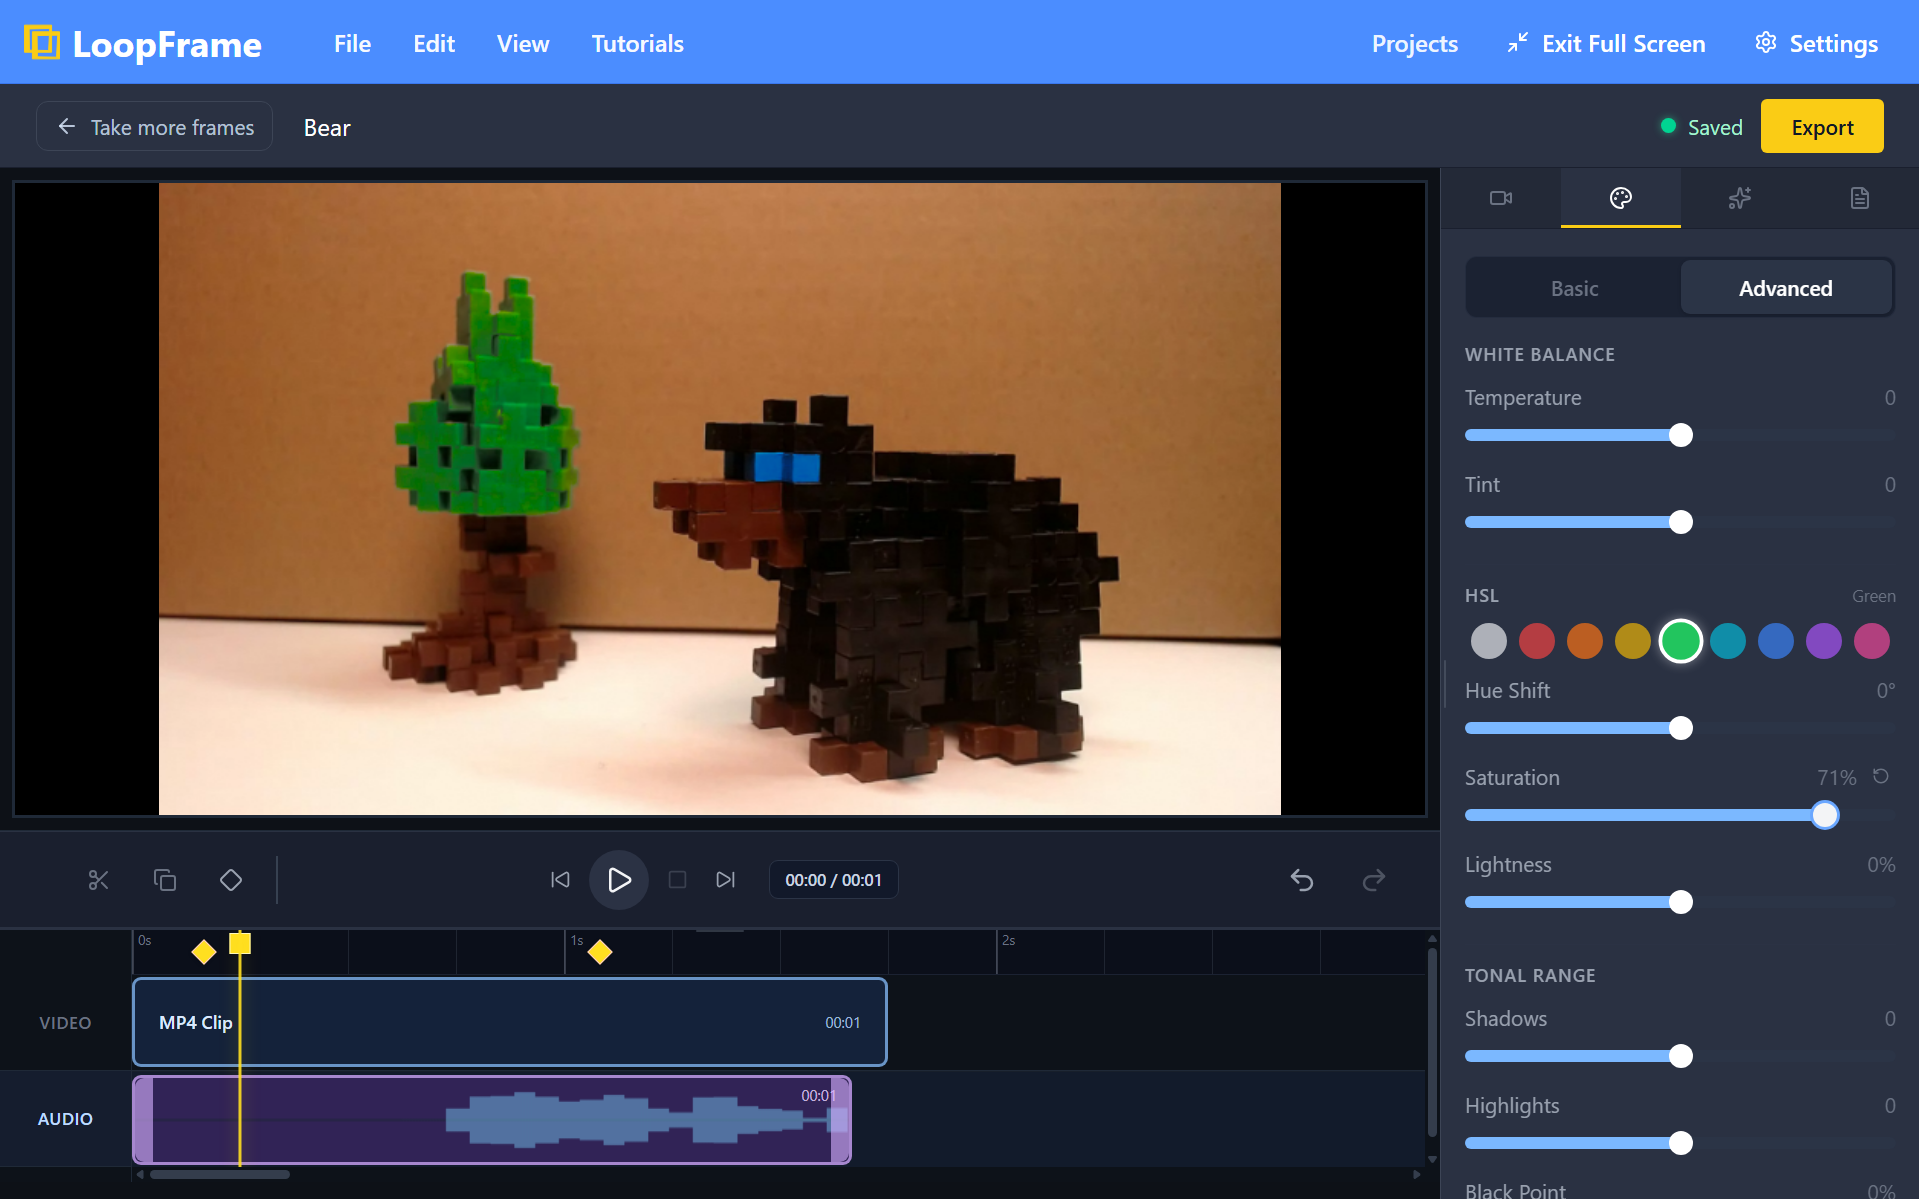Open the Edit menu

tap(433, 43)
